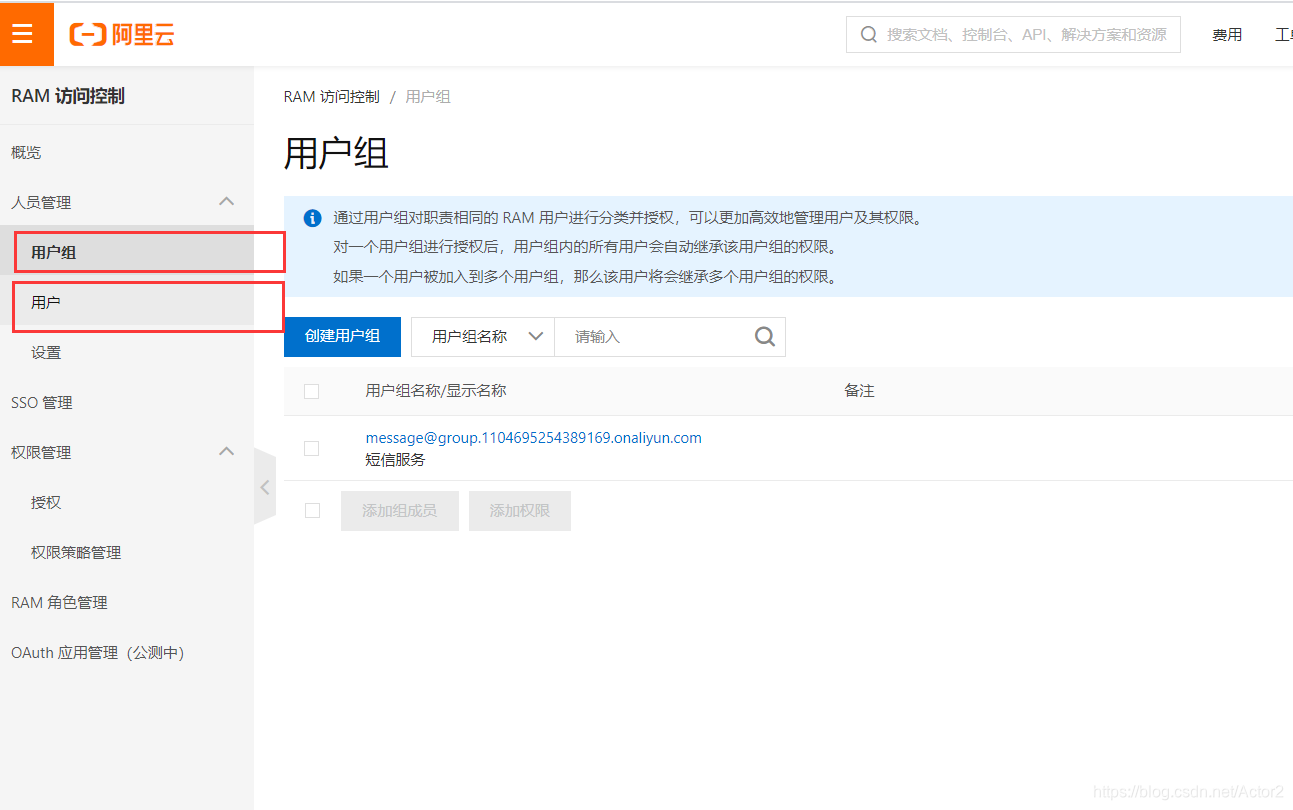Open the 用户组名称 filter dropdown
The image size is (1293, 810).
coord(483,337)
